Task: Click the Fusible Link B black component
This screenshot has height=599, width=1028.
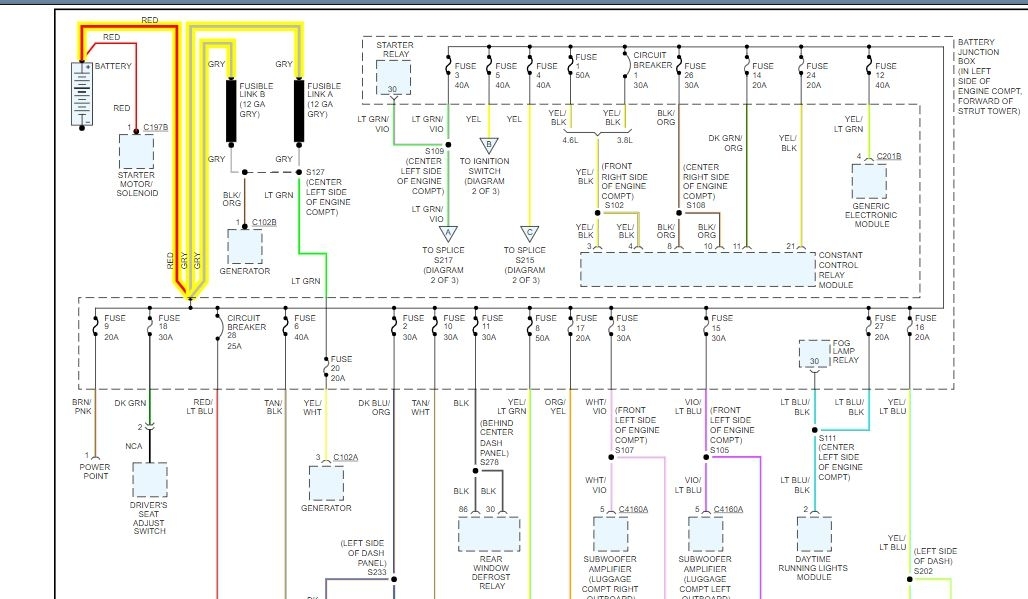Action: coord(231,110)
